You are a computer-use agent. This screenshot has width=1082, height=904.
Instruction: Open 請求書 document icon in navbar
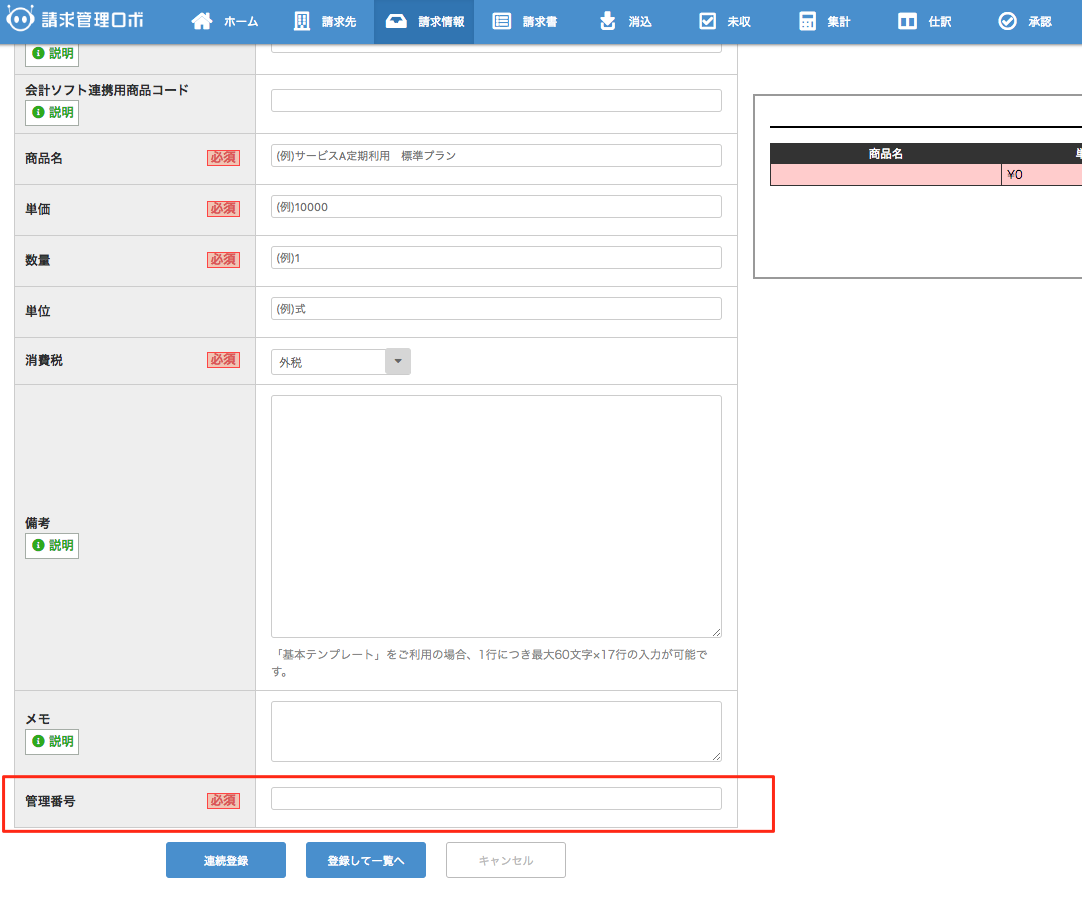pyautogui.click(x=502, y=21)
